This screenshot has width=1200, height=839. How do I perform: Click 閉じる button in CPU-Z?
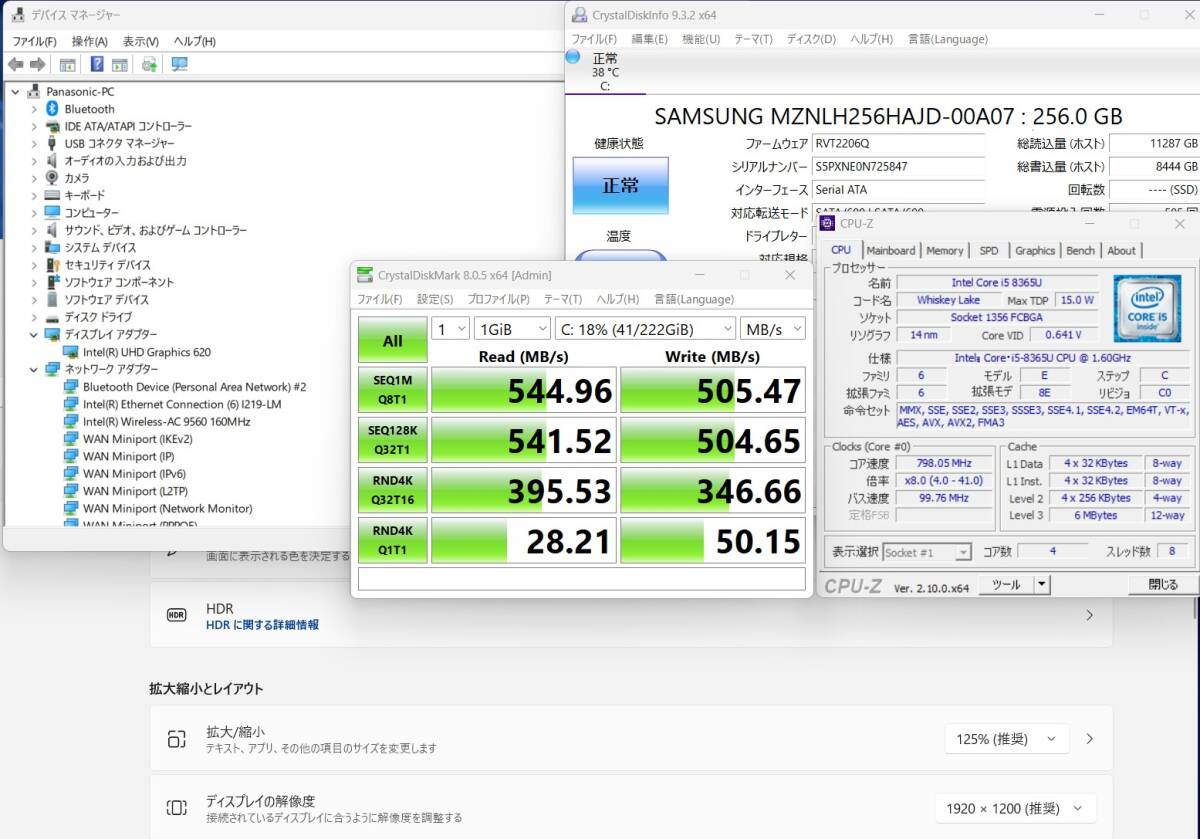point(1163,585)
